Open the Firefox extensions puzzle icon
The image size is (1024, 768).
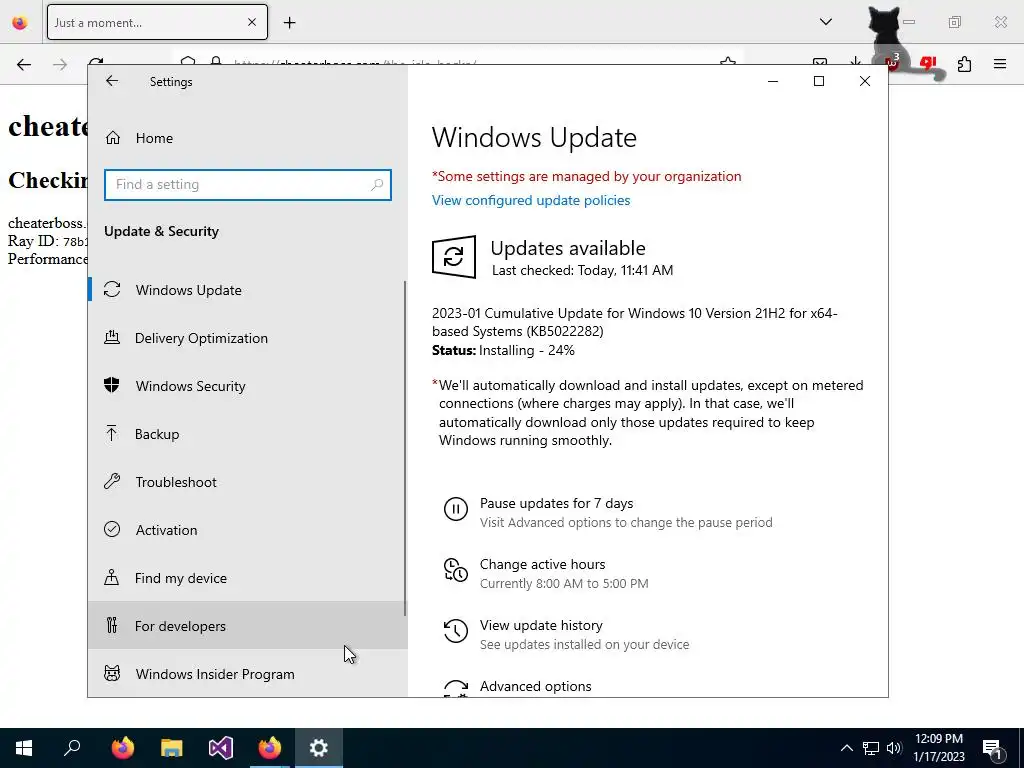(x=965, y=64)
